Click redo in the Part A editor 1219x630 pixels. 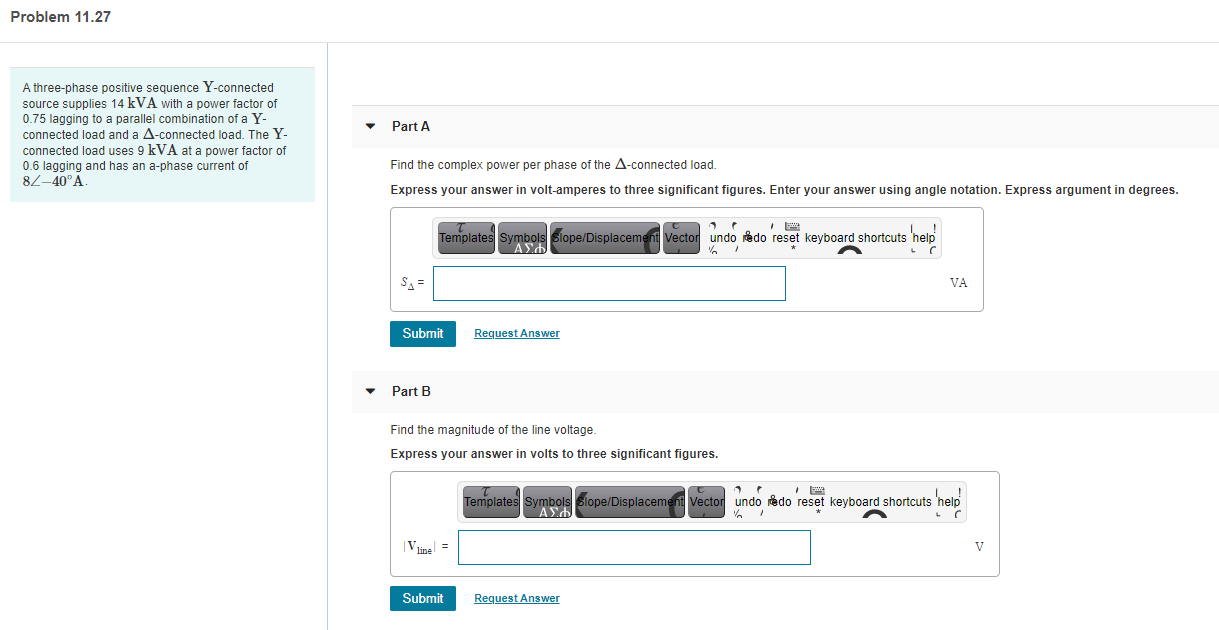tap(753, 238)
